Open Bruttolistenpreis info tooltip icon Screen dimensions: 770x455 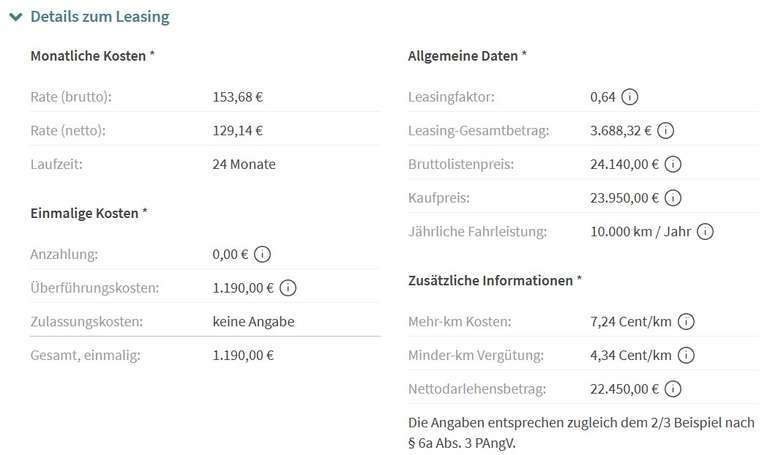tap(673, 164)
